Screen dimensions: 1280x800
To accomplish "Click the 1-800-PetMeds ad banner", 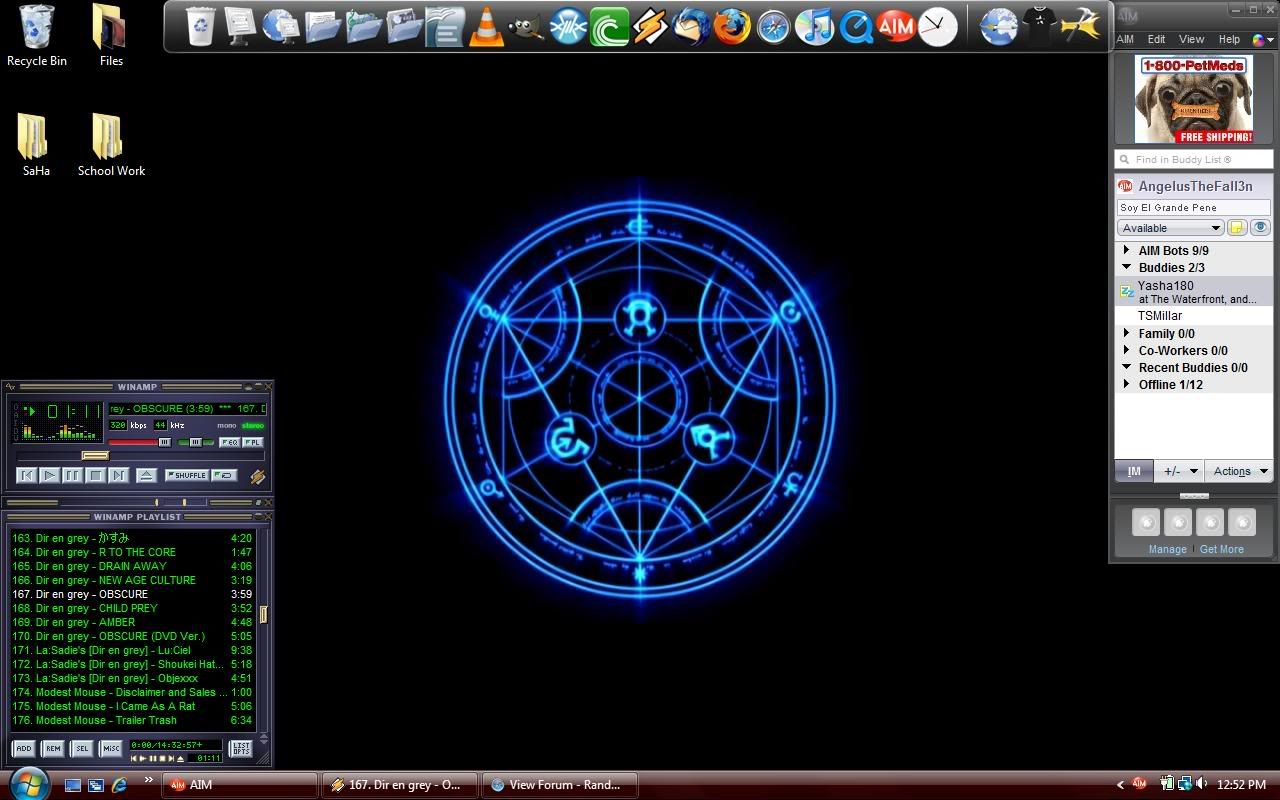I will 1194,99.
